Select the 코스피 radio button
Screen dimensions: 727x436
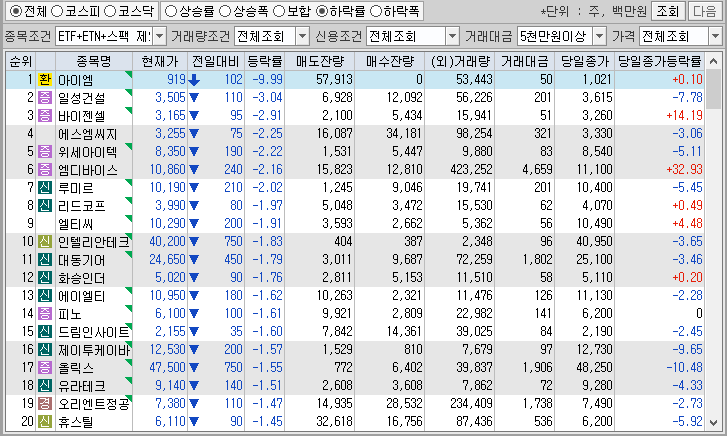(x=57, y=11)
